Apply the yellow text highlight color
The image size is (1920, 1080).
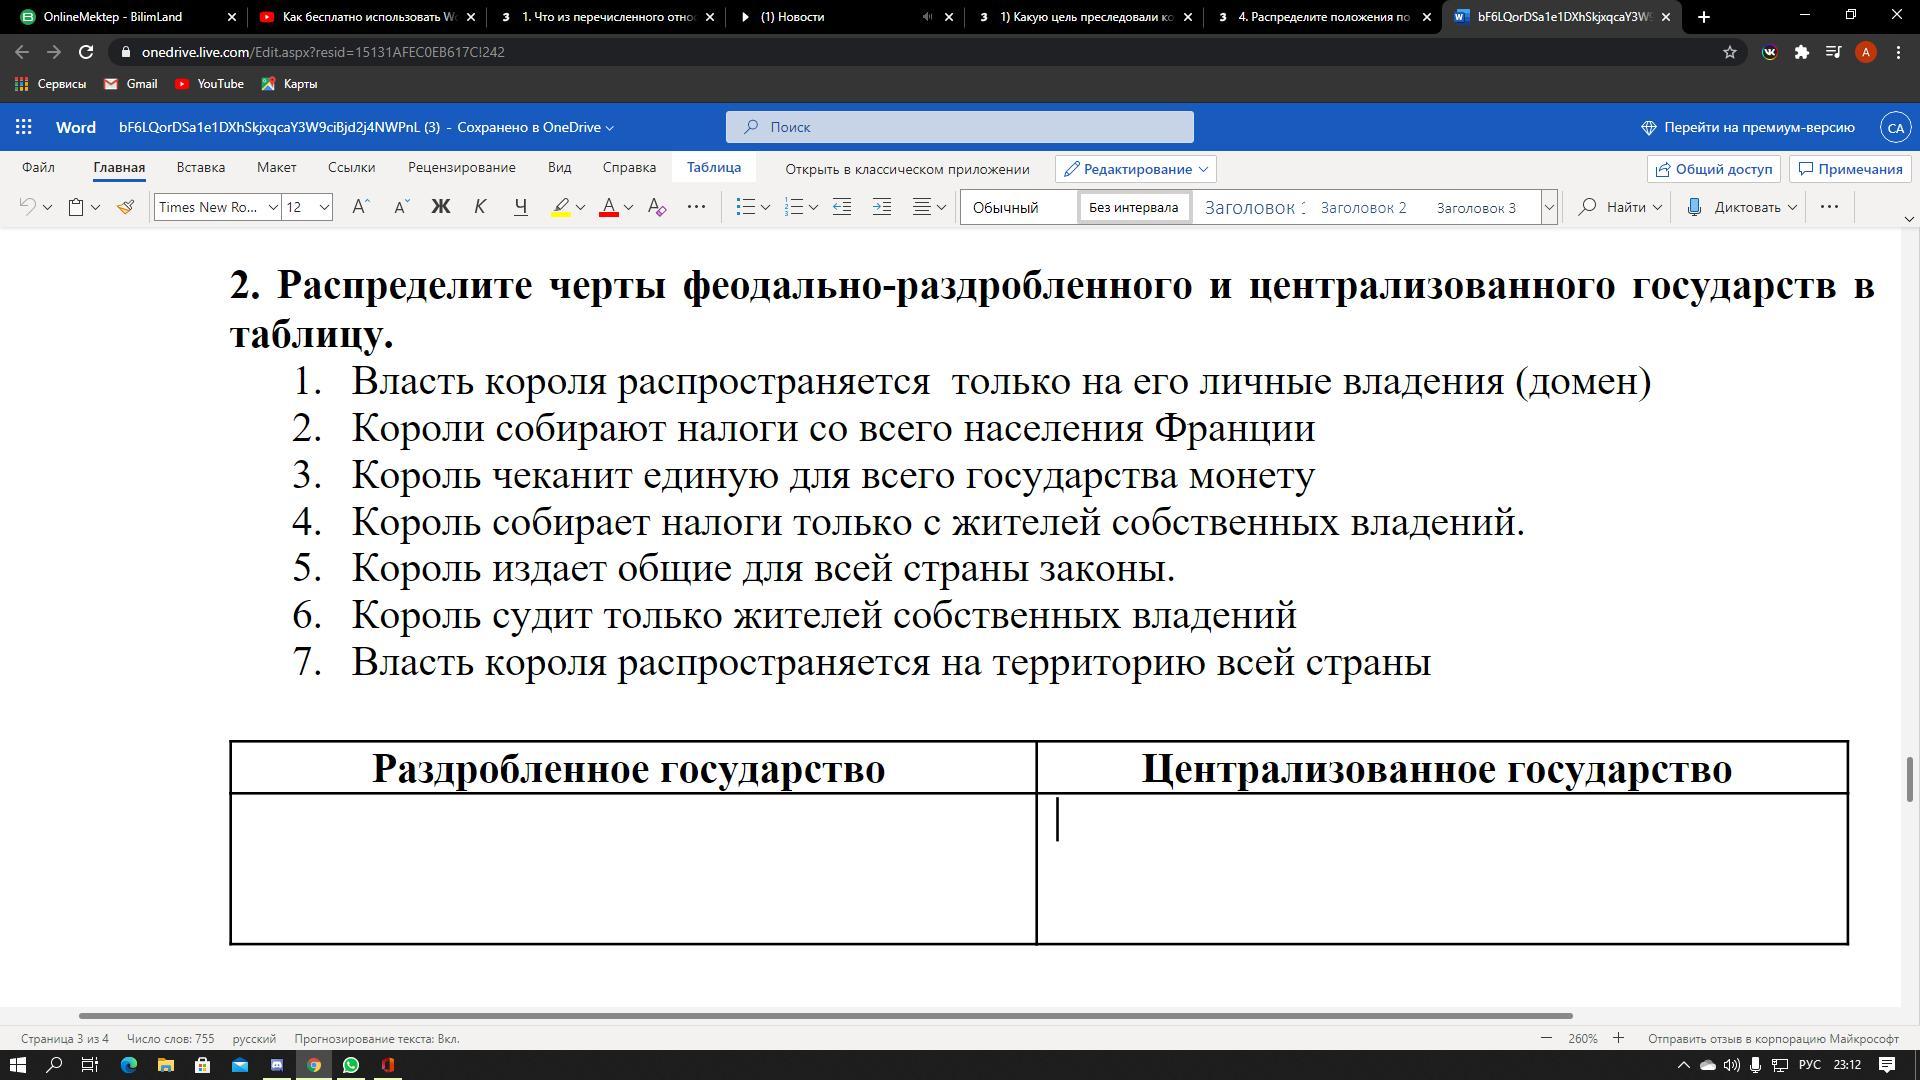pos(561,207)
